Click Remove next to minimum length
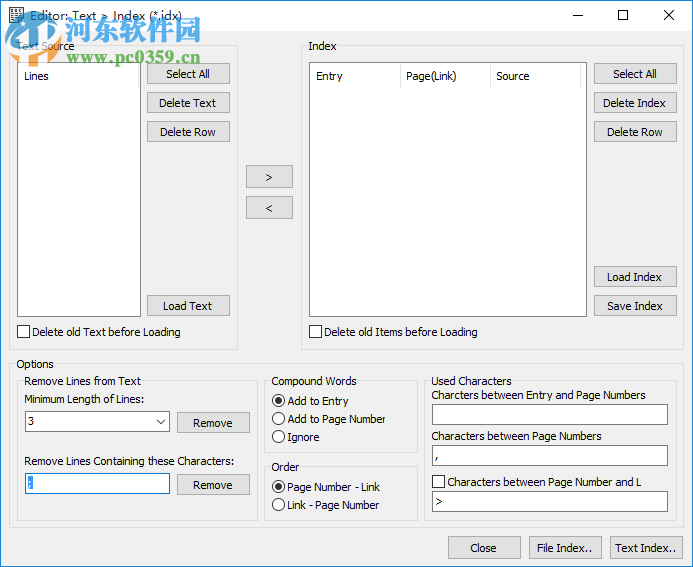This screenshot has width=693, height=567. (213, 423)
